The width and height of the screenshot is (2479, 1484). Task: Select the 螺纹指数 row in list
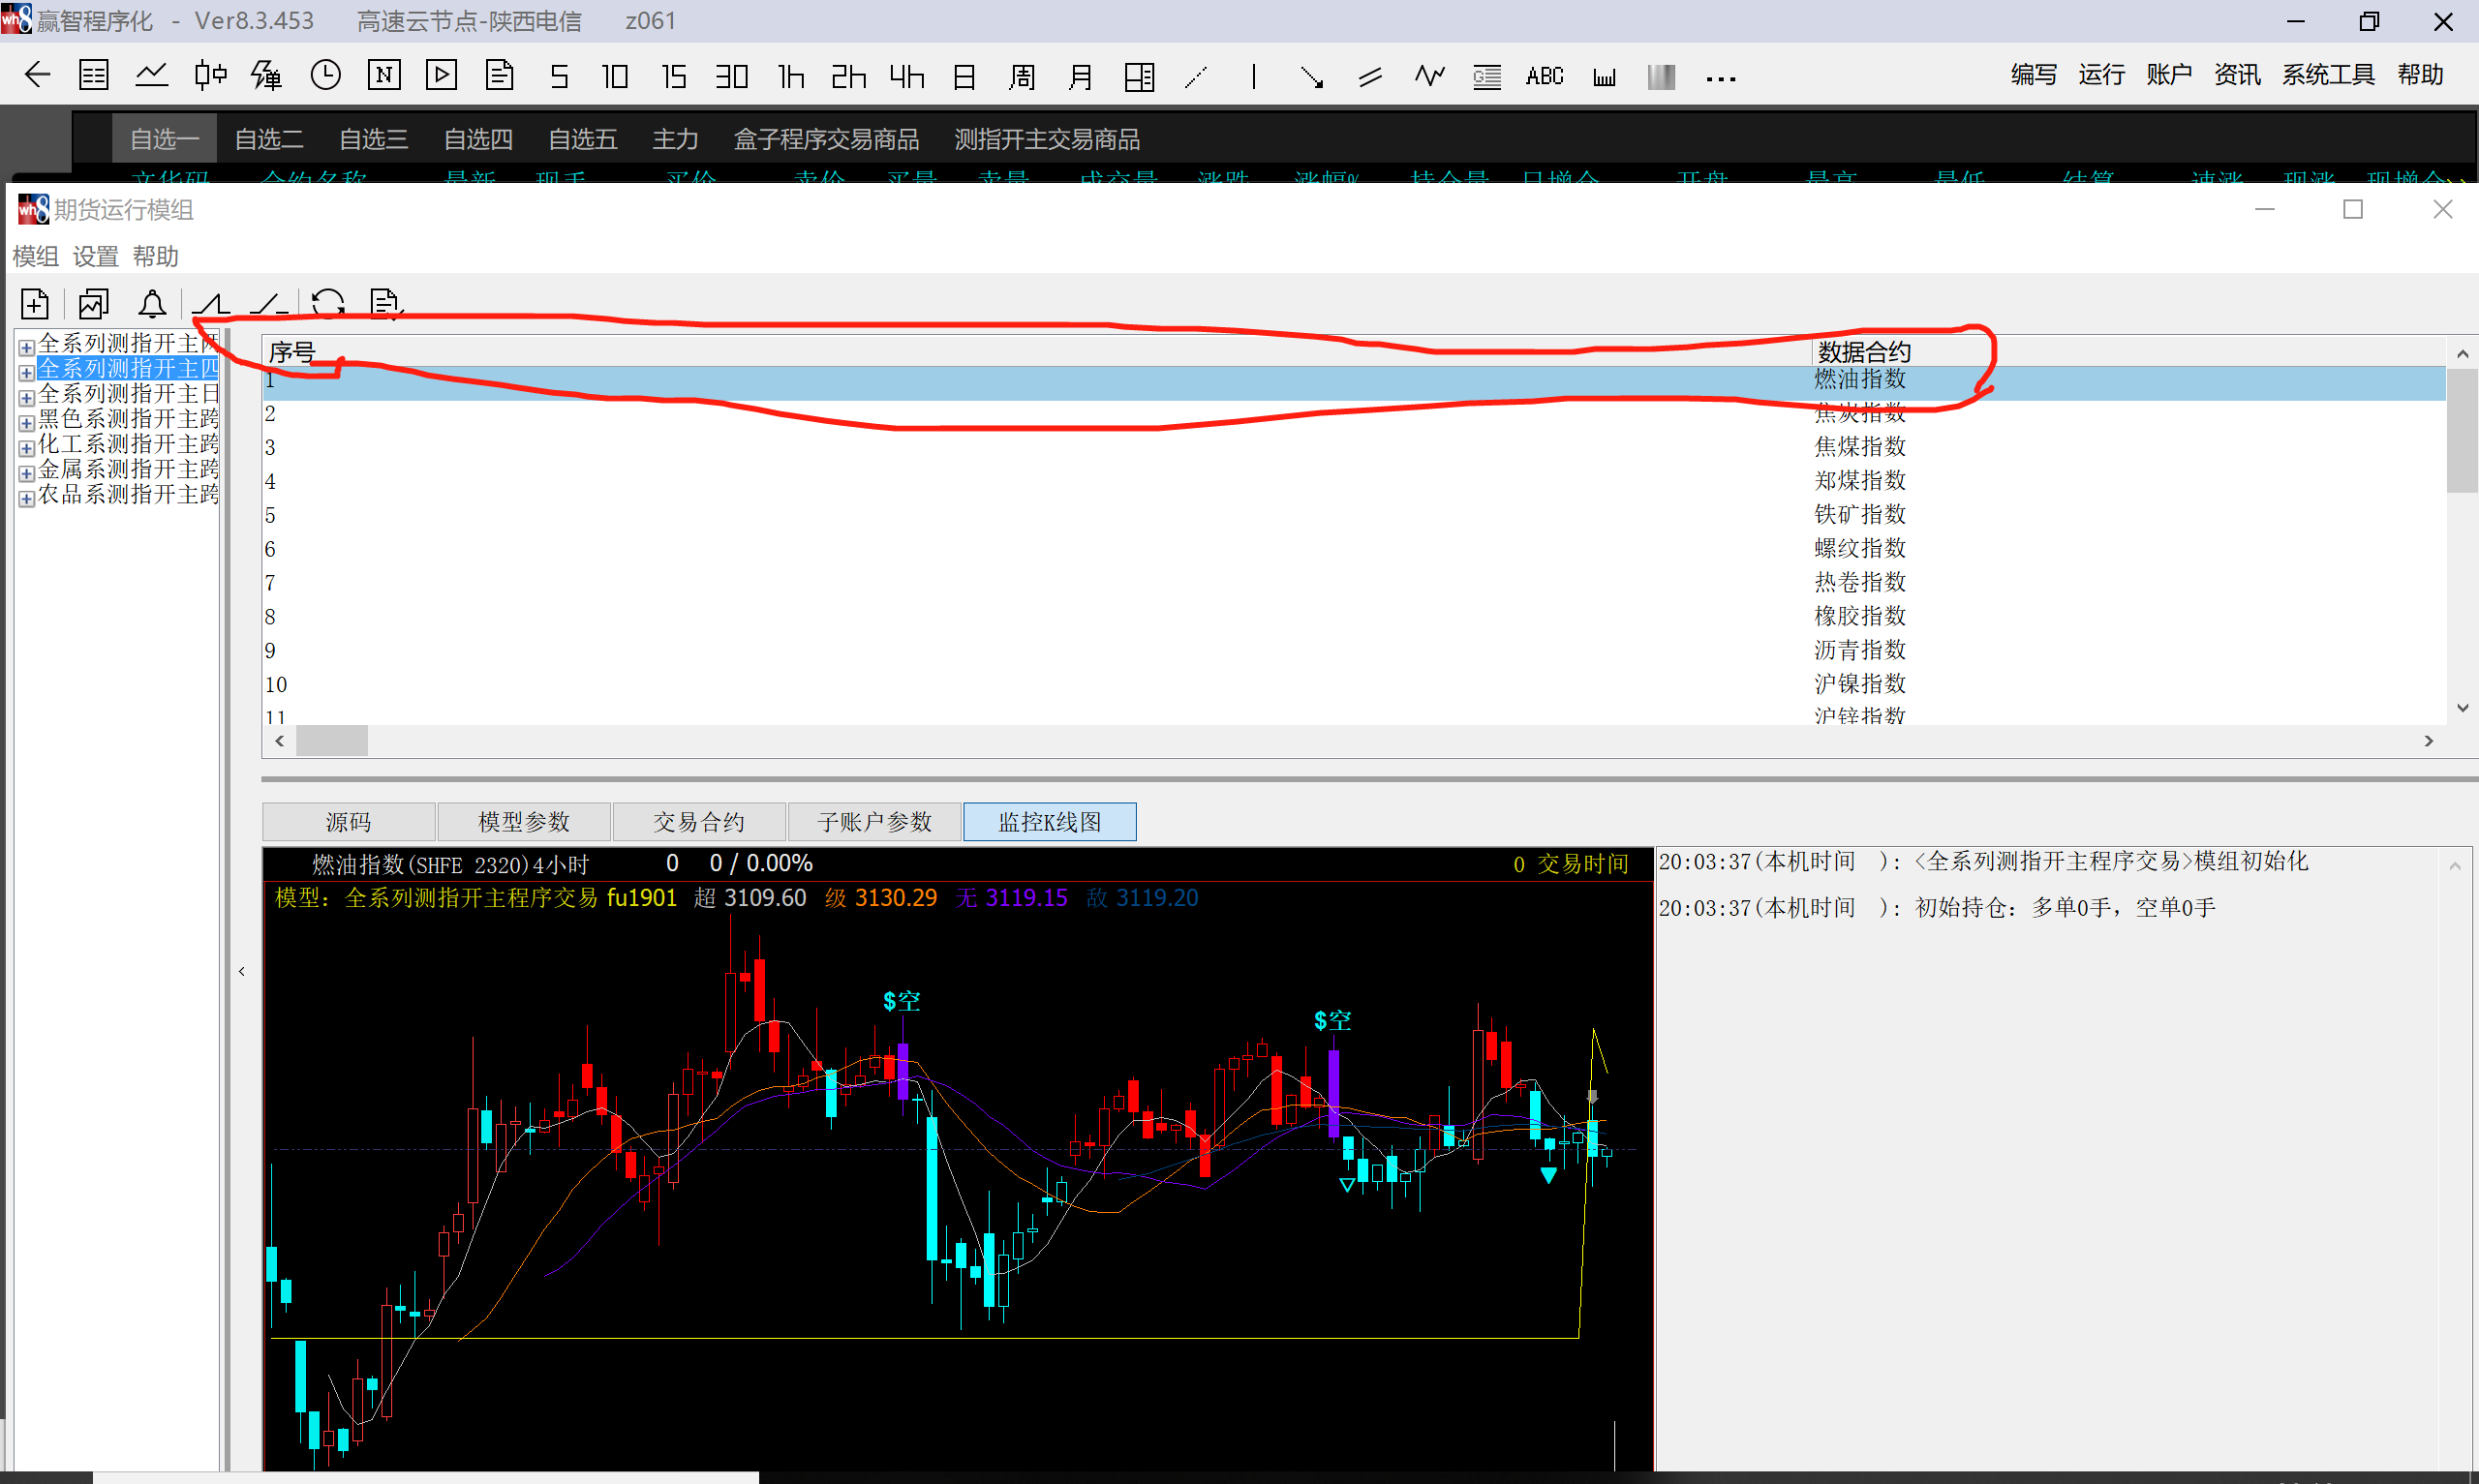pyautogui.click(x=1859, y=548)
